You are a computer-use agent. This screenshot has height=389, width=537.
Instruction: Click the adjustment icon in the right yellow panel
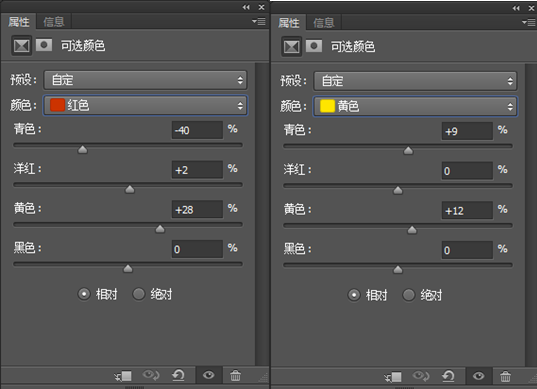[x=291, y=47]
